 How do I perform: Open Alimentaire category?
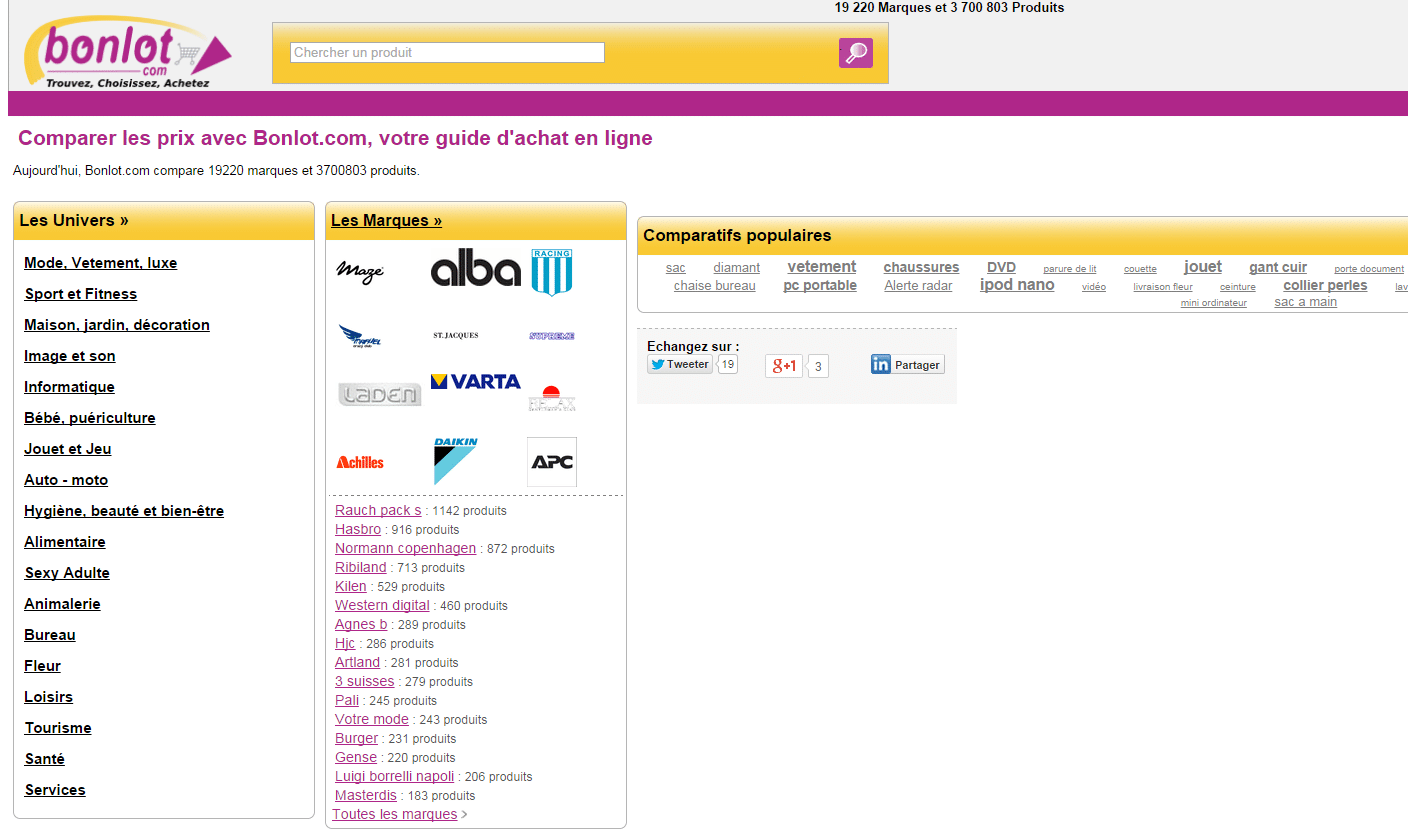(x=65, y=542)
